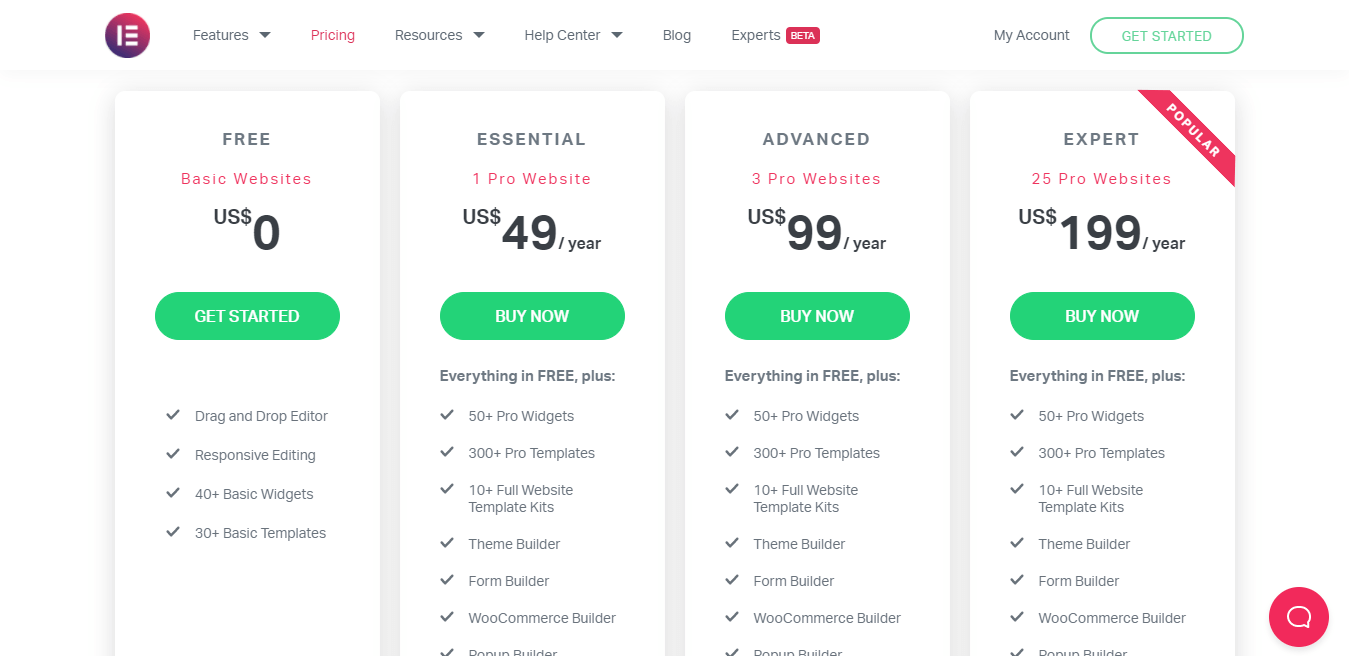Select the Pricing menu item
This screenshot has width=1349, height=656.
click(x=332, y=34)
